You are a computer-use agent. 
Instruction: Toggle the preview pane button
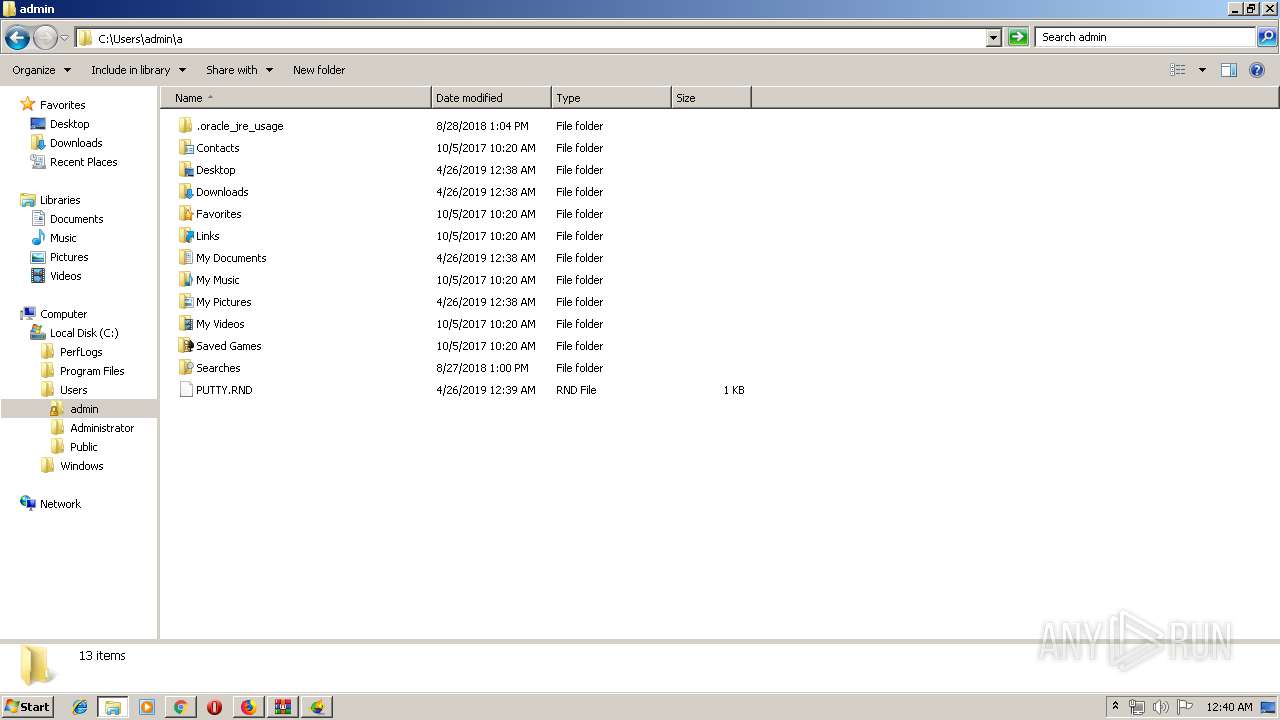1229,70
